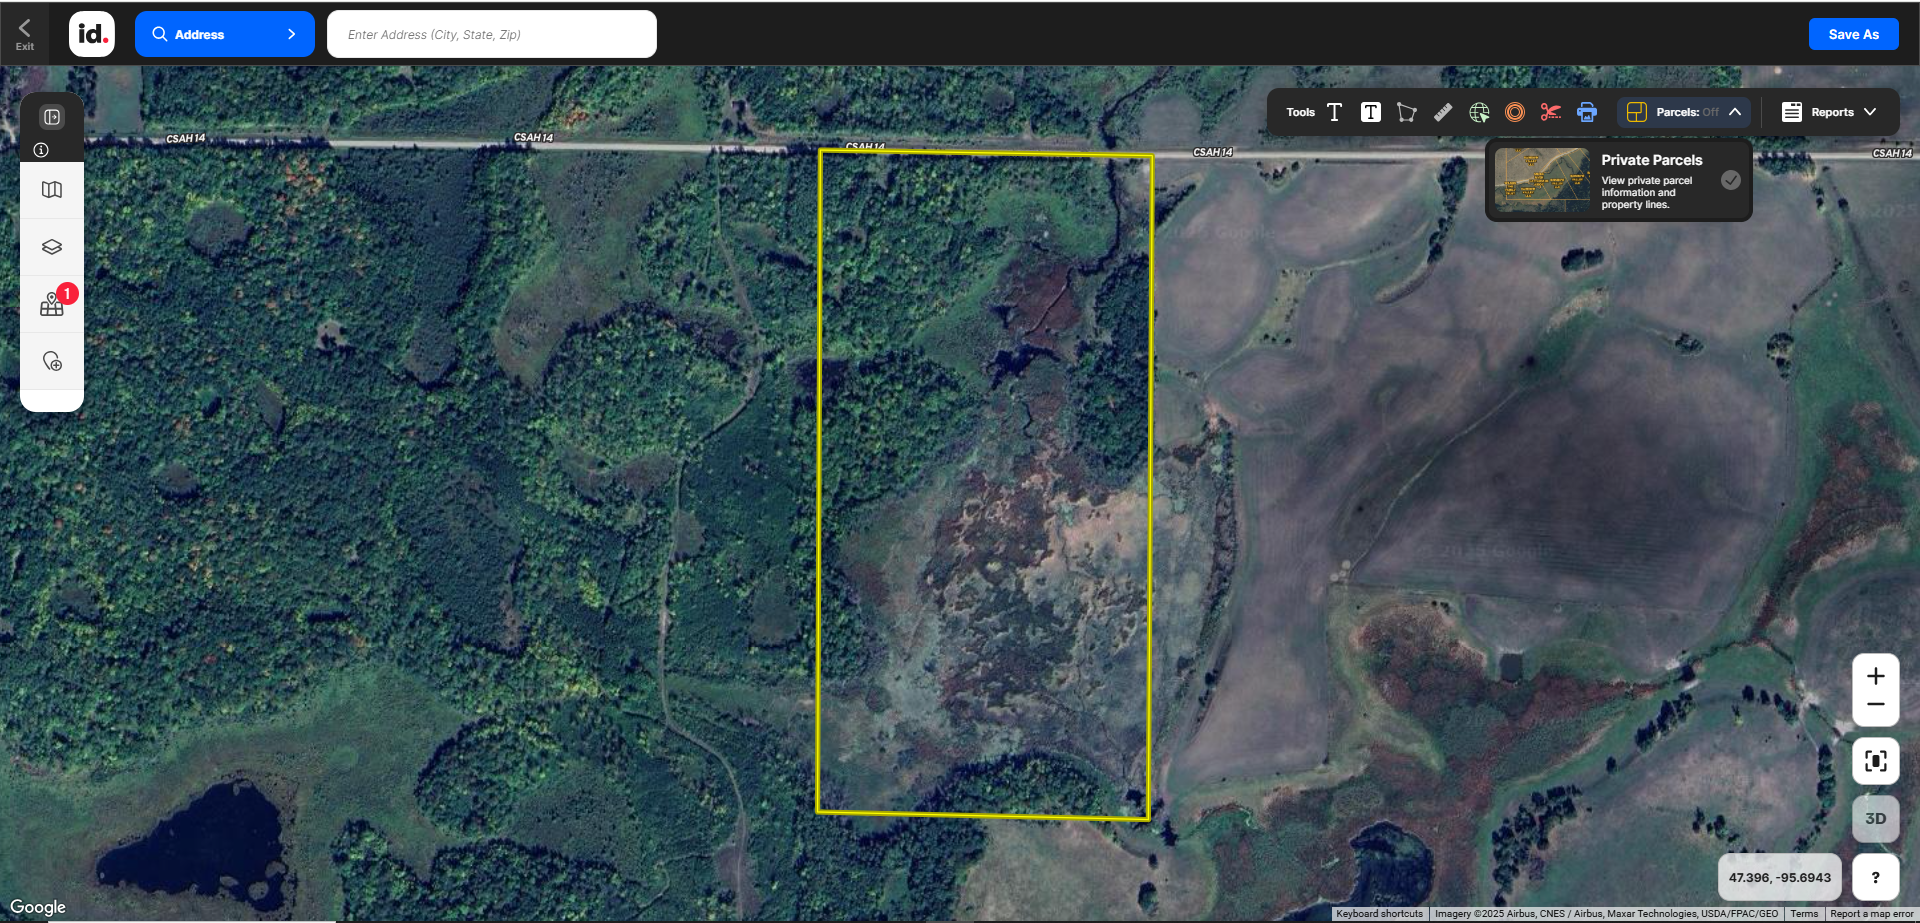This screenshot has width=1920, height=923.
Task: Open the Reports dropdown menu
Action: (x=1829, y=112)
